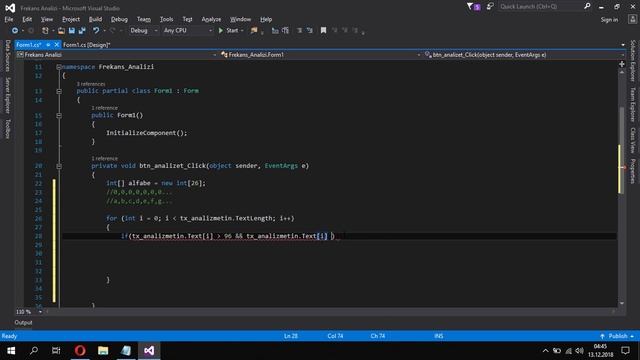Open the Test menu
The width and height of the screenshot is (640, 360).
pyautogui.click(x=187, y=19)
